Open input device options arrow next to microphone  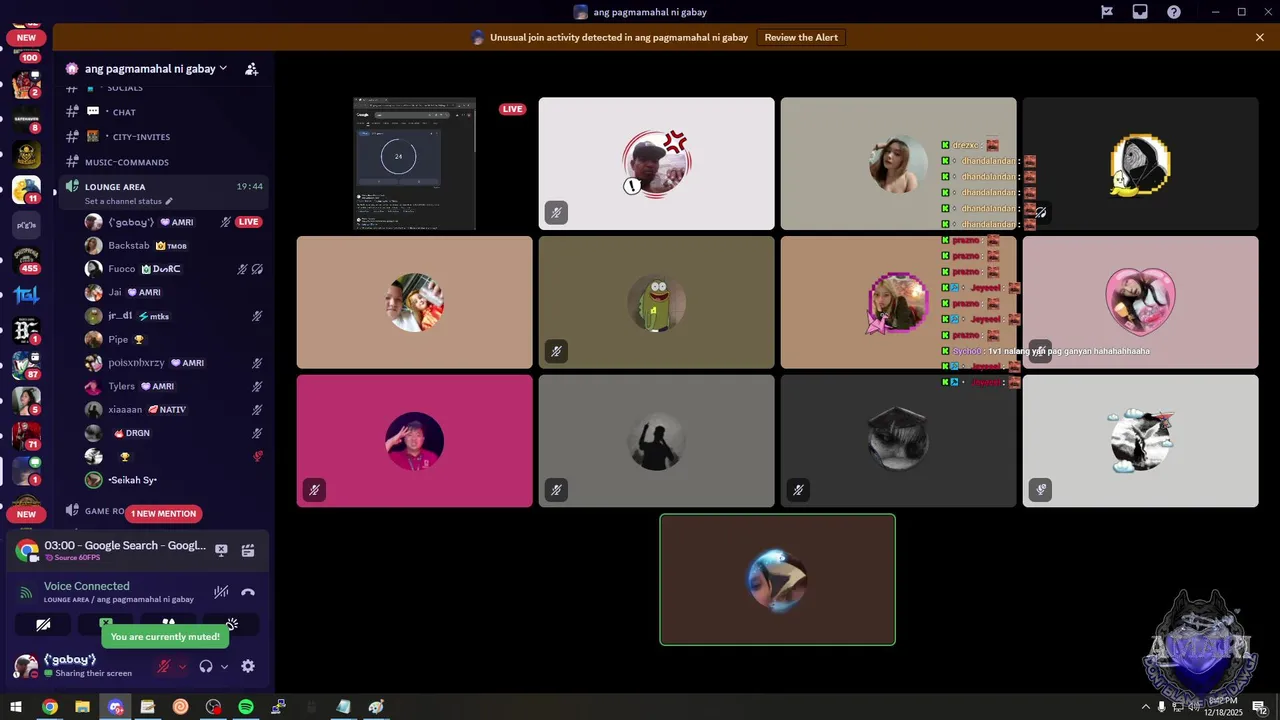[x=182, y=666]
